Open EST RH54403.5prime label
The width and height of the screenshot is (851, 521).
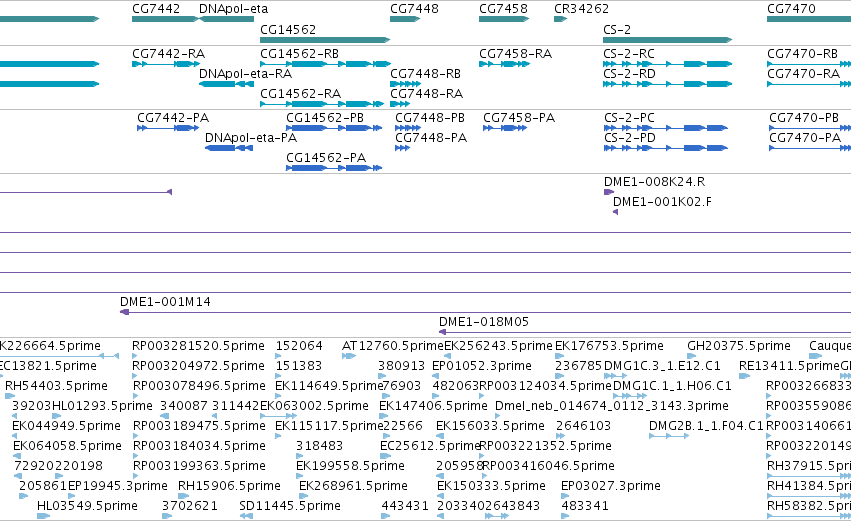(x=56, y=386)
